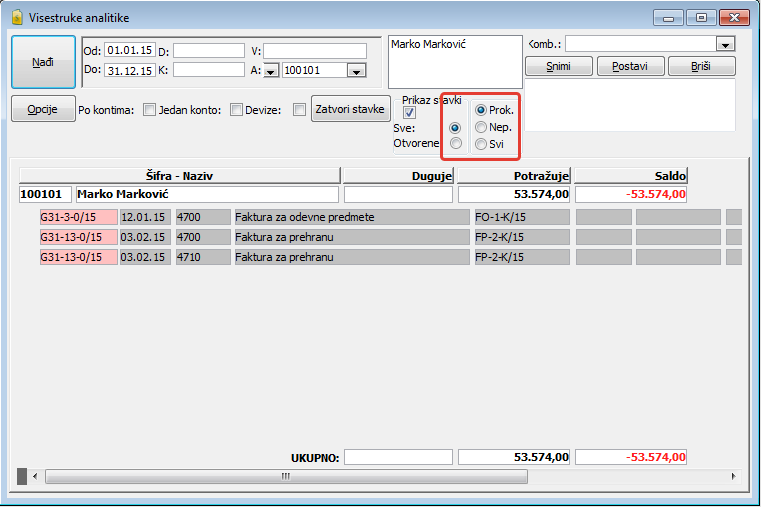Choose the Svi radio option
Screen dimensions: 761x507
pyautogui.click(x=482, y=144)
